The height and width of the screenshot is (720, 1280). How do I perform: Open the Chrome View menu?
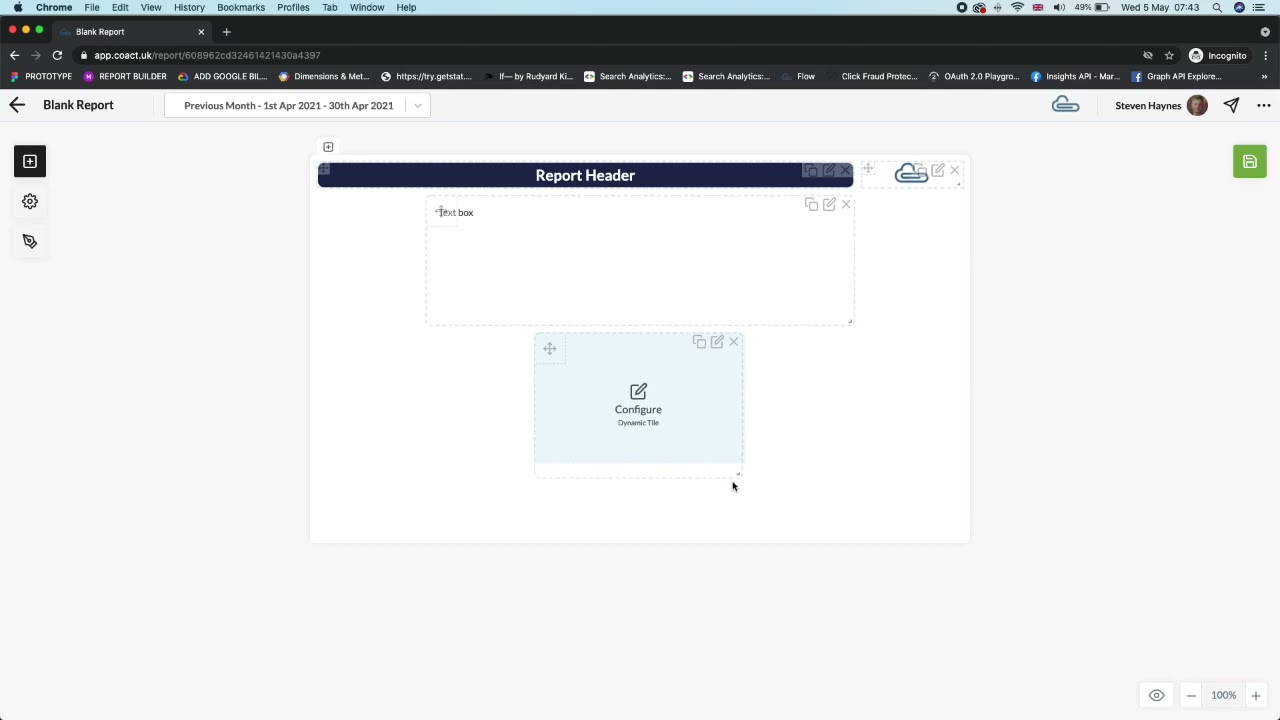pos(151,7)
